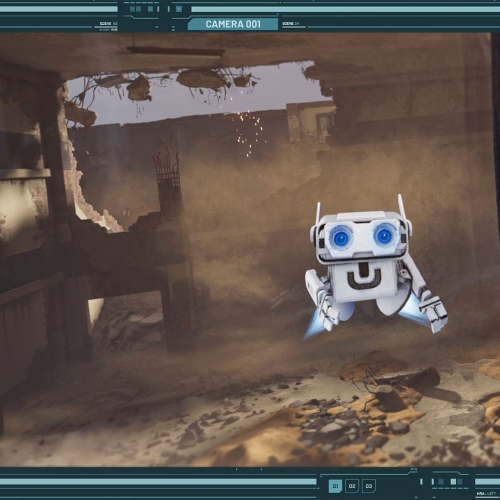Viewport: 500px width, 500px height.
Task: Click the light bar at top-left of HUD
Action: [59, 9]
